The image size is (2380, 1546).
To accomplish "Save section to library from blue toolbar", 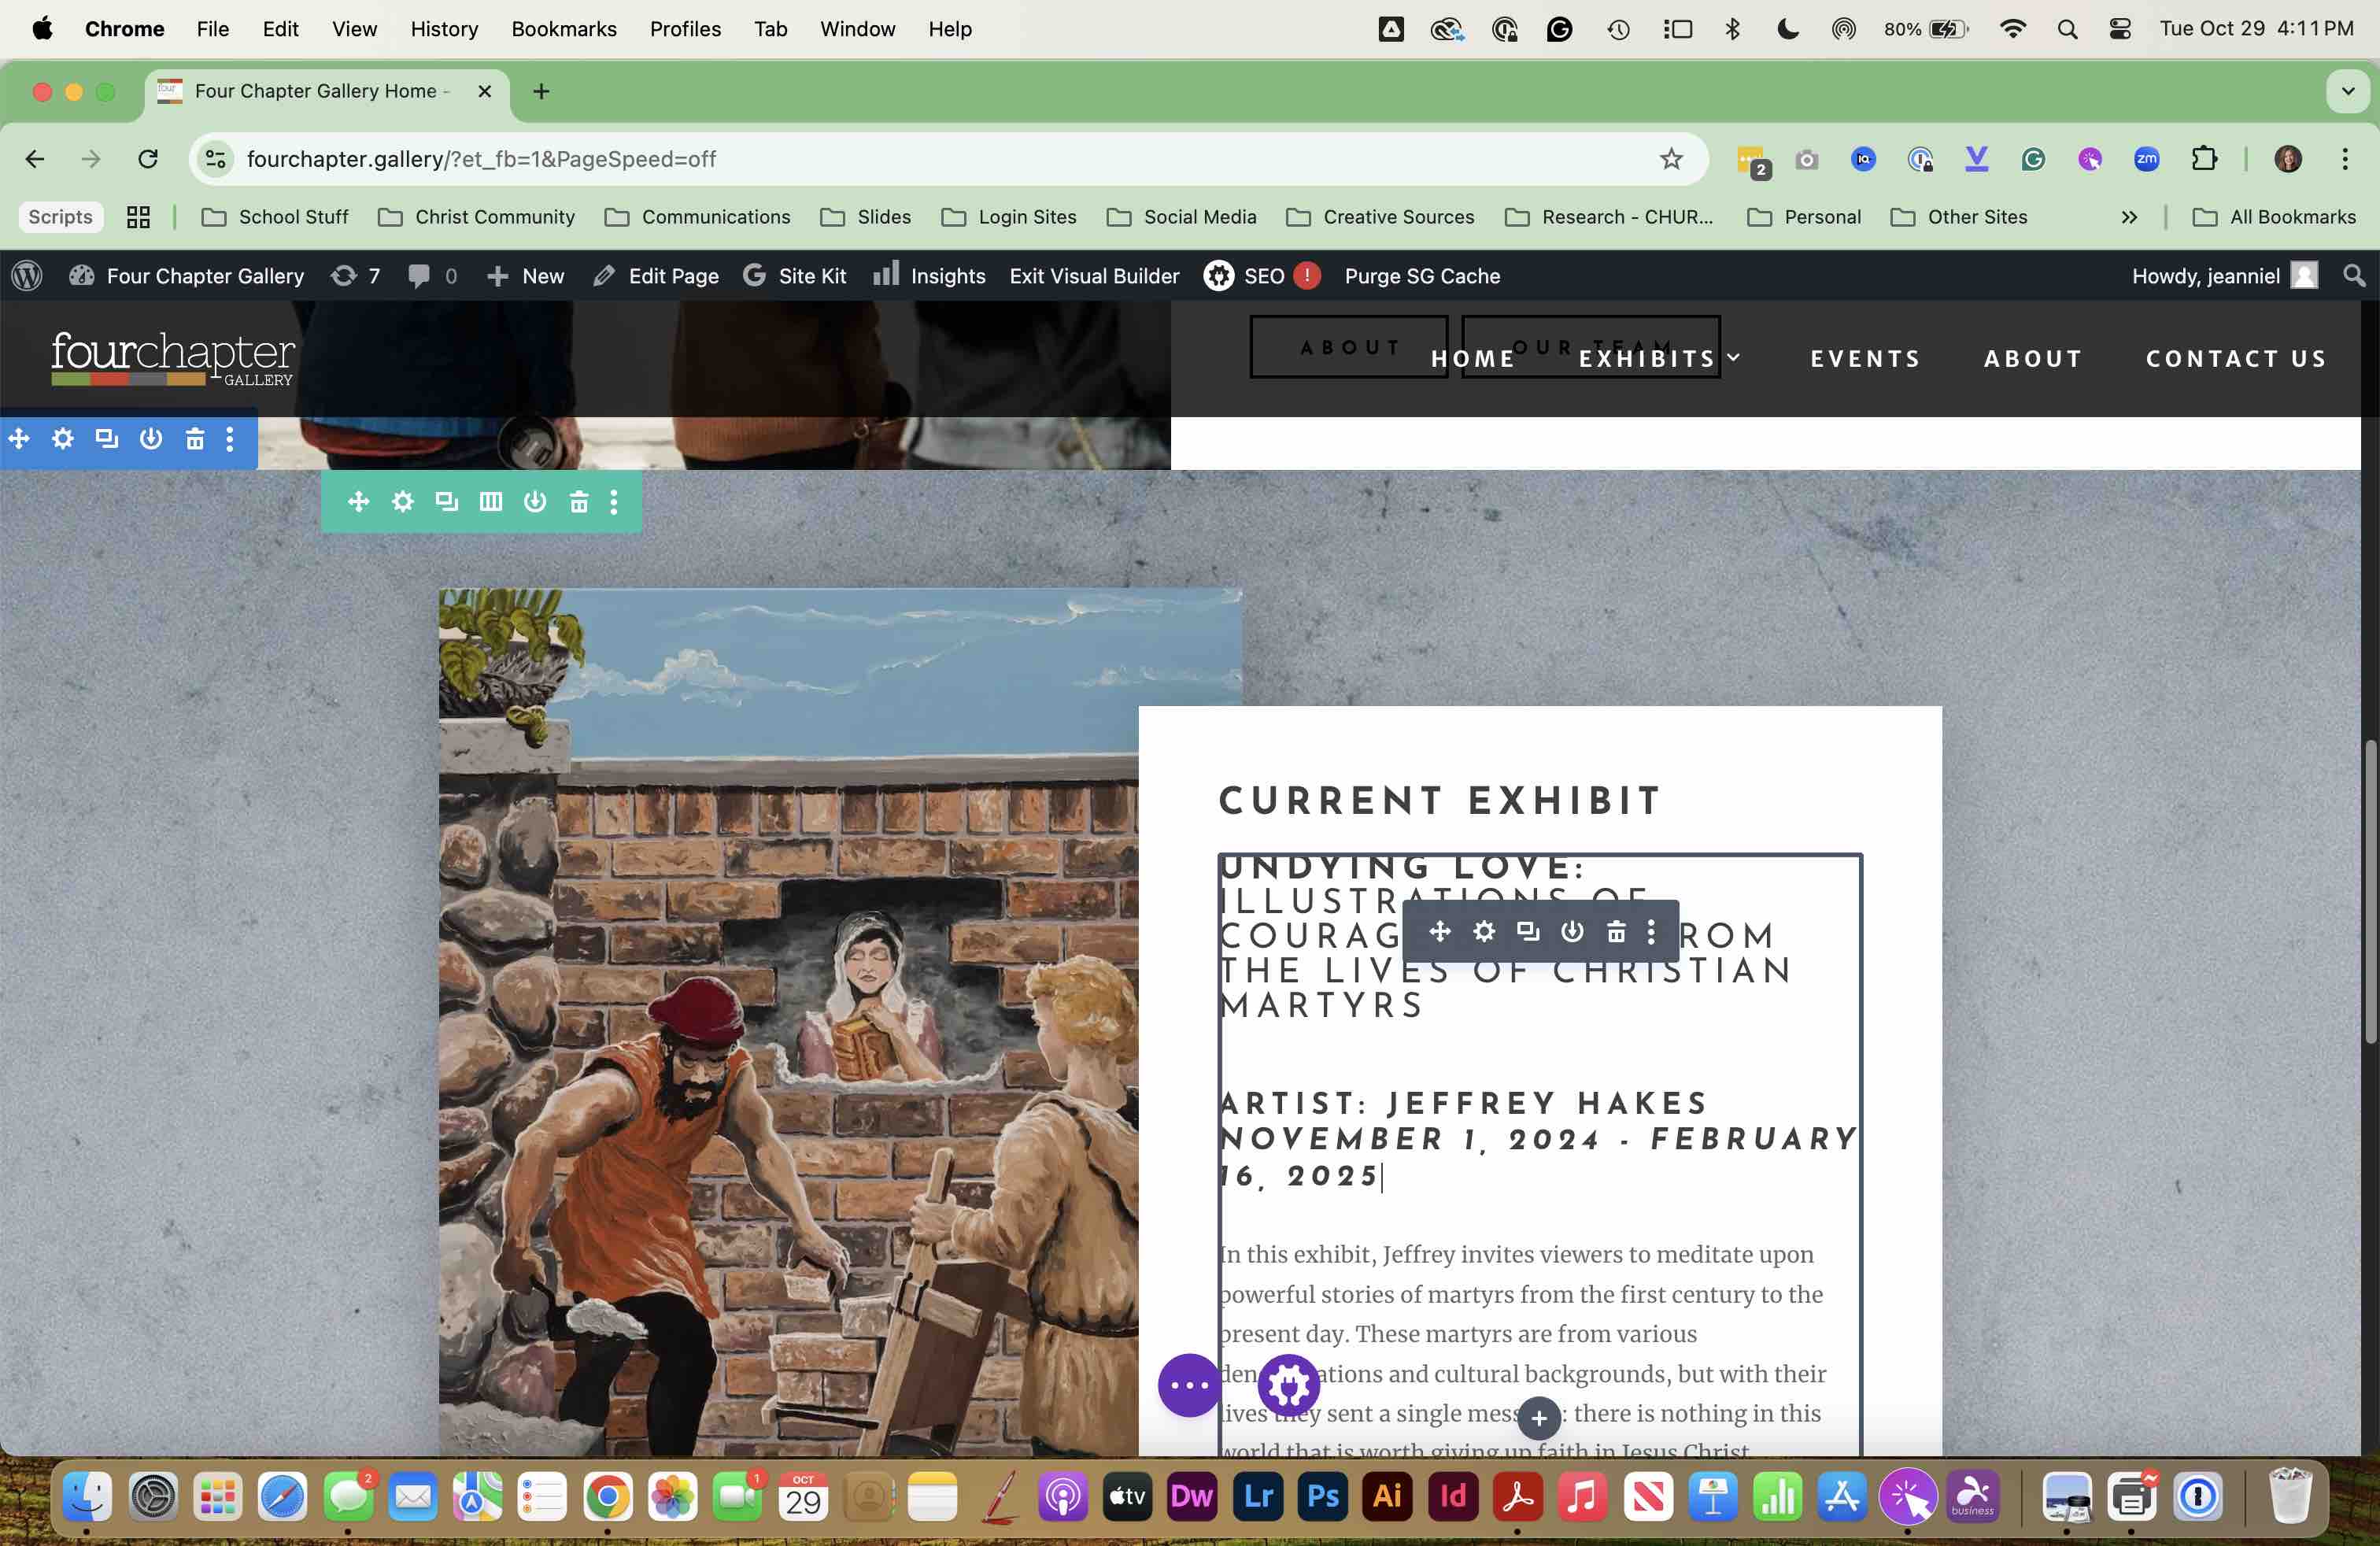I will pyautogui.click(x=151, y=438).
